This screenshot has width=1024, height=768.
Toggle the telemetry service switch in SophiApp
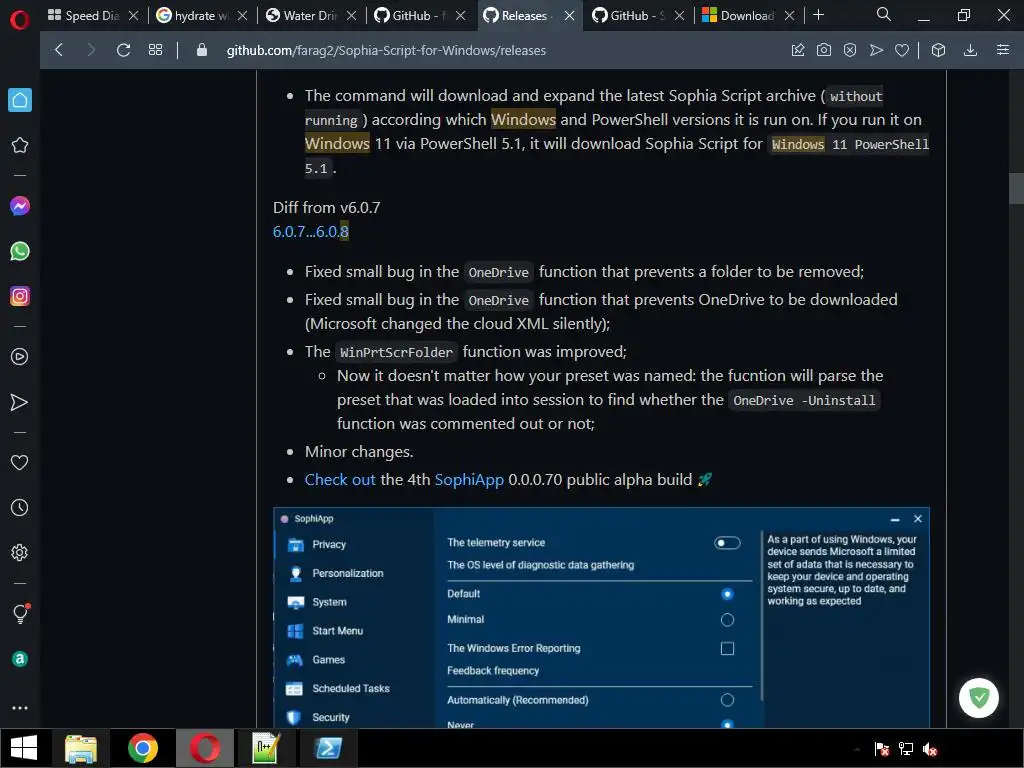pyautogui.click(x=727, y=543)
